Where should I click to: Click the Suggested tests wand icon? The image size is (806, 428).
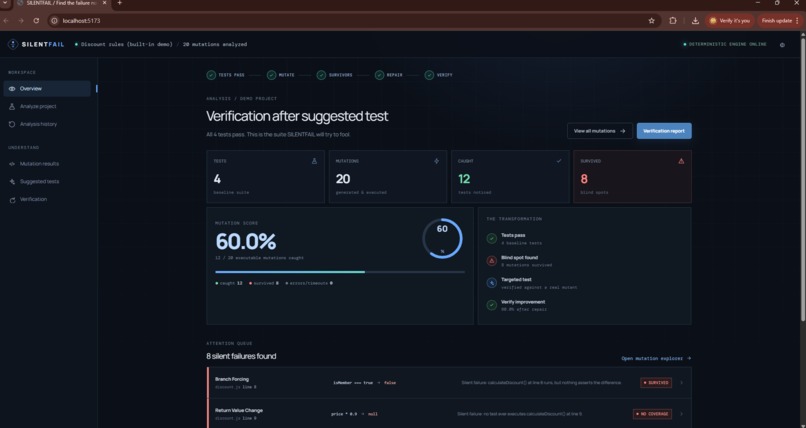pyautogui.click(x=12, y=182)
